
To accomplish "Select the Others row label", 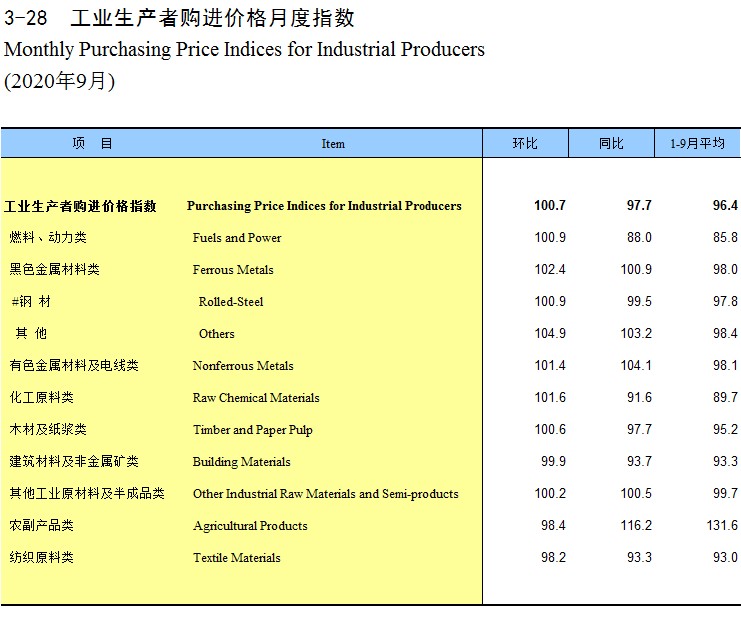I will [x=216, y=334].
